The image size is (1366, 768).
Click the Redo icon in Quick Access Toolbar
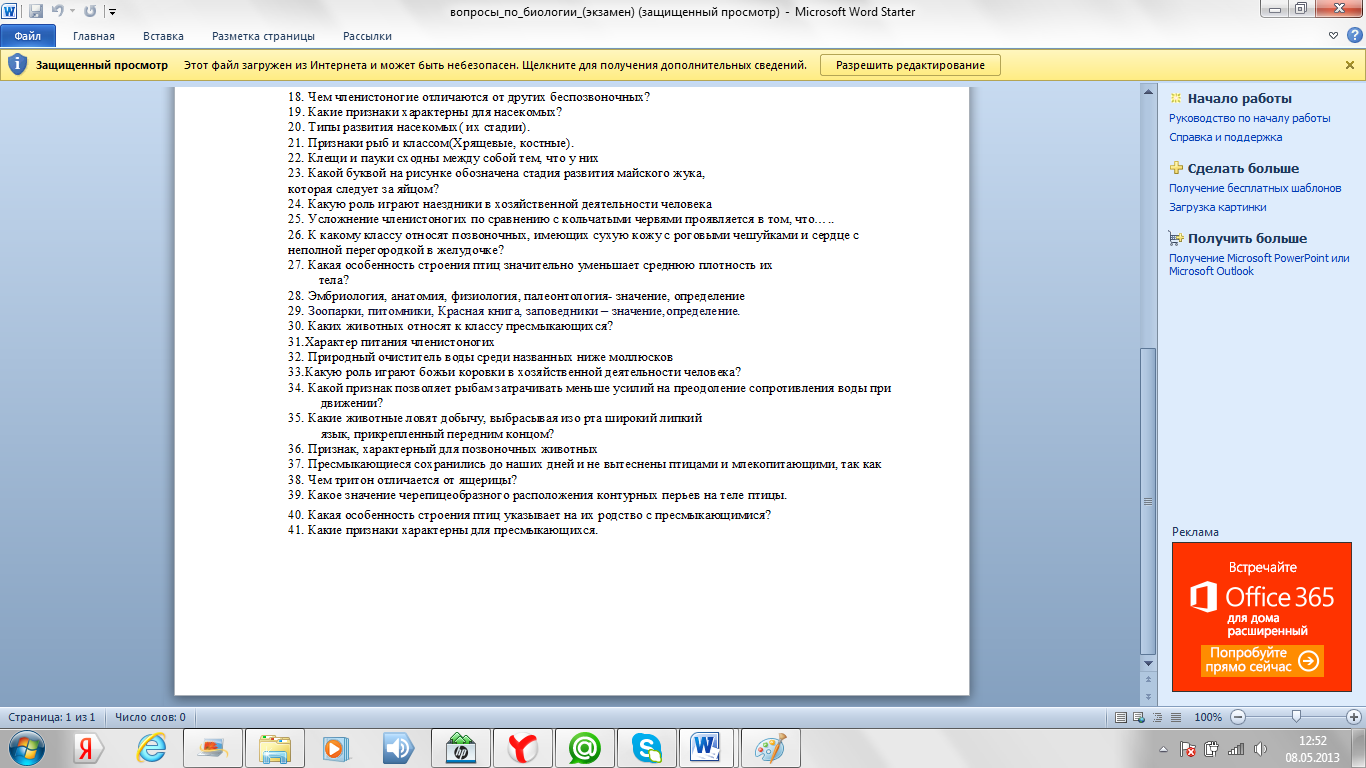click(x=90, y=12)
